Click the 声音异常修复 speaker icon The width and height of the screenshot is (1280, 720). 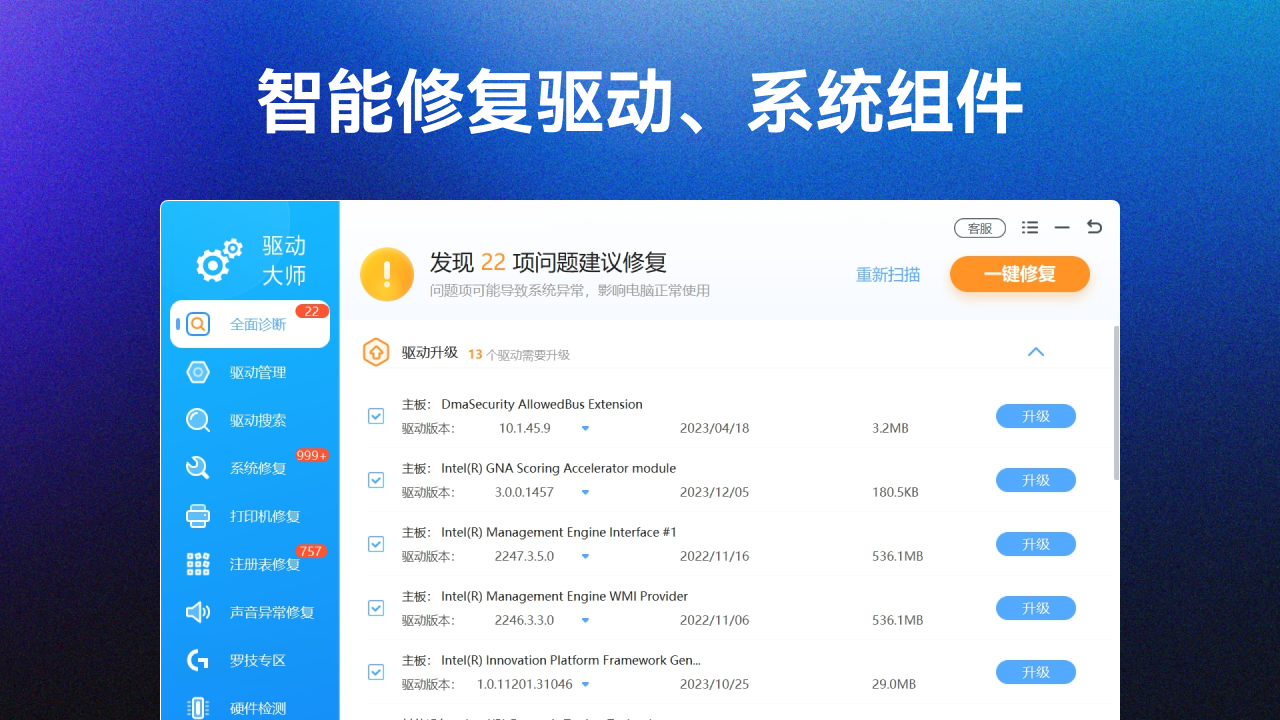(198, 612)
